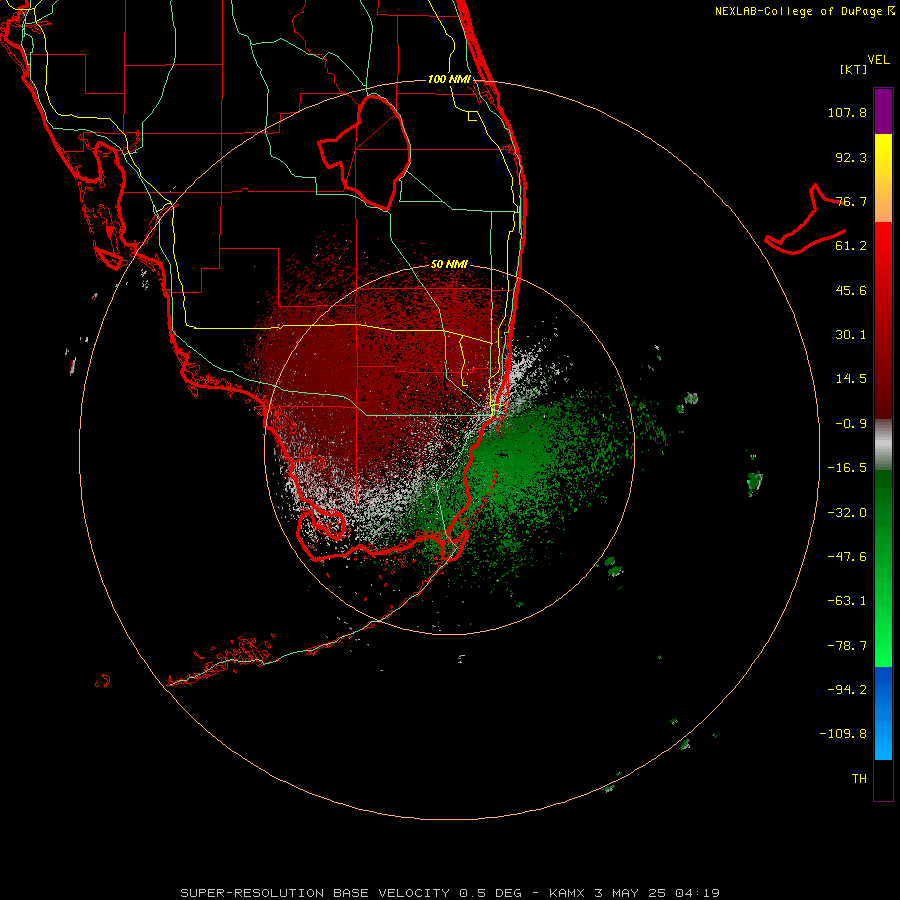Click the 100 NMI range ring label

click(449, 79)
